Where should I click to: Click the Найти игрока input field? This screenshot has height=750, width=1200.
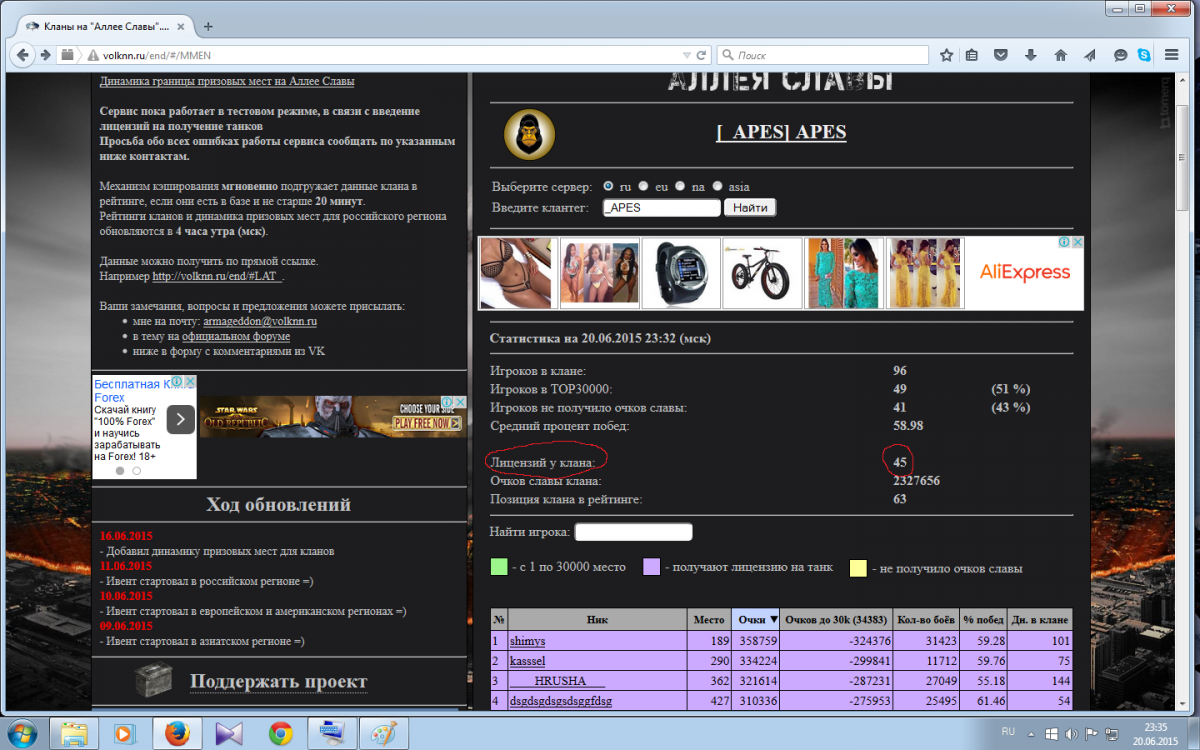pyautogui.click(x=633, y=532)
